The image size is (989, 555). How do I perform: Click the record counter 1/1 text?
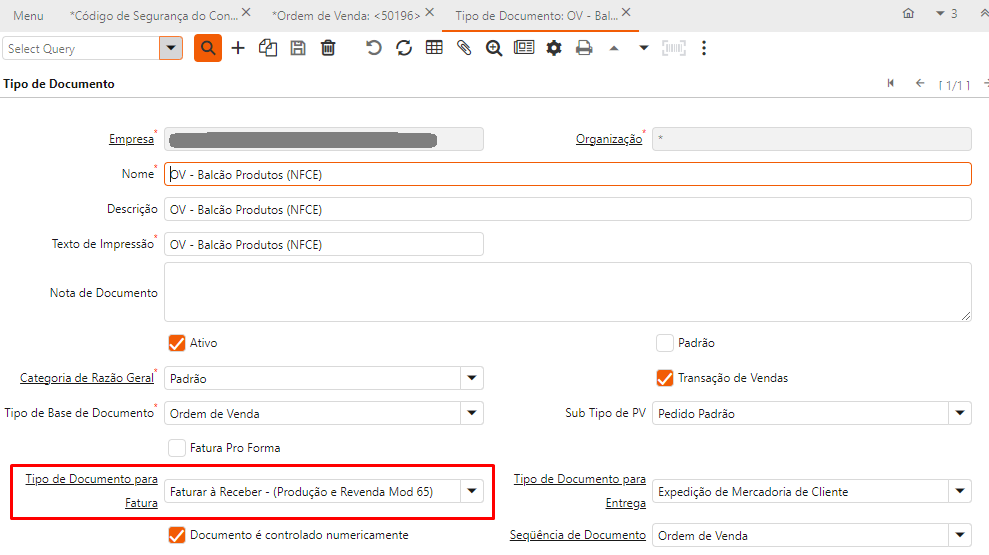click(x=954, y=85)
